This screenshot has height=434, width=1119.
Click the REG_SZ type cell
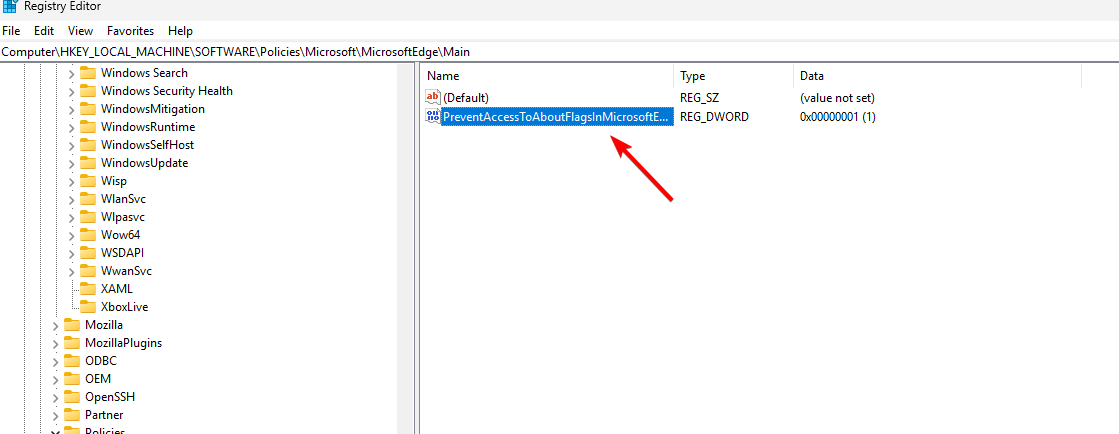[700, 98]
